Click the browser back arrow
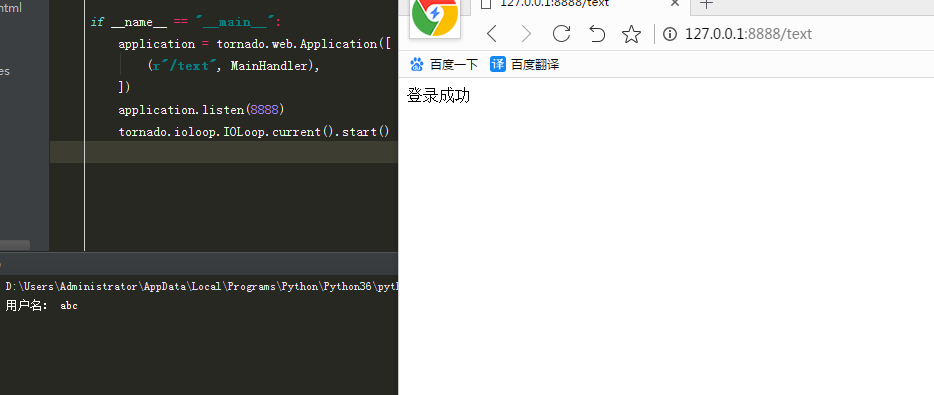This screenshot has height=395, width=934. click(491, 34)
